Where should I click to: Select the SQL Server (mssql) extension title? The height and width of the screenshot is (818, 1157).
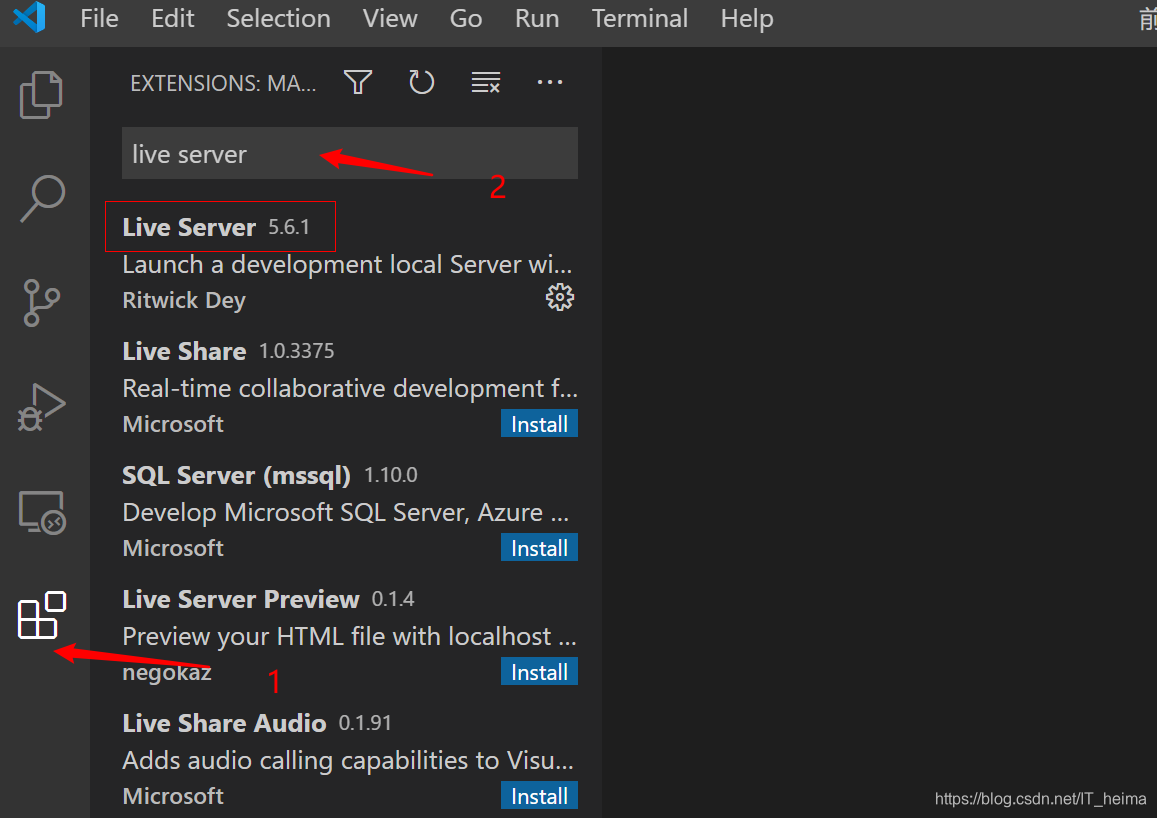(x=236, y=476)
